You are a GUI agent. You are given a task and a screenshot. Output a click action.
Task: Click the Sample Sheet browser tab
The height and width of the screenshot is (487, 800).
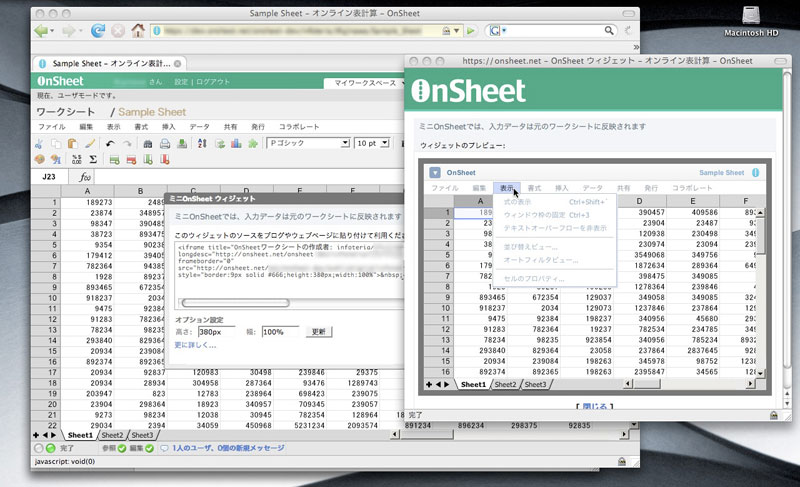pyautogui.click(x=110, y=63)
